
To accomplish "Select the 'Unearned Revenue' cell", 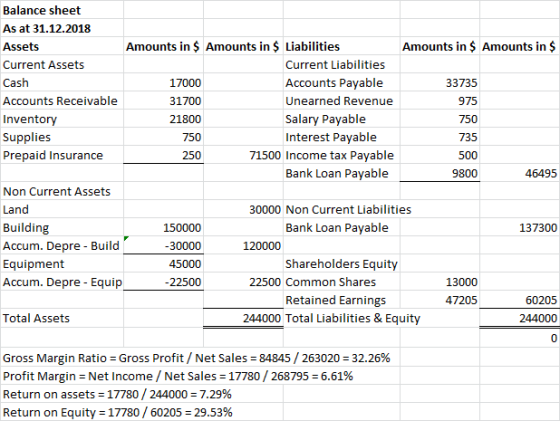I will [341, 101].
